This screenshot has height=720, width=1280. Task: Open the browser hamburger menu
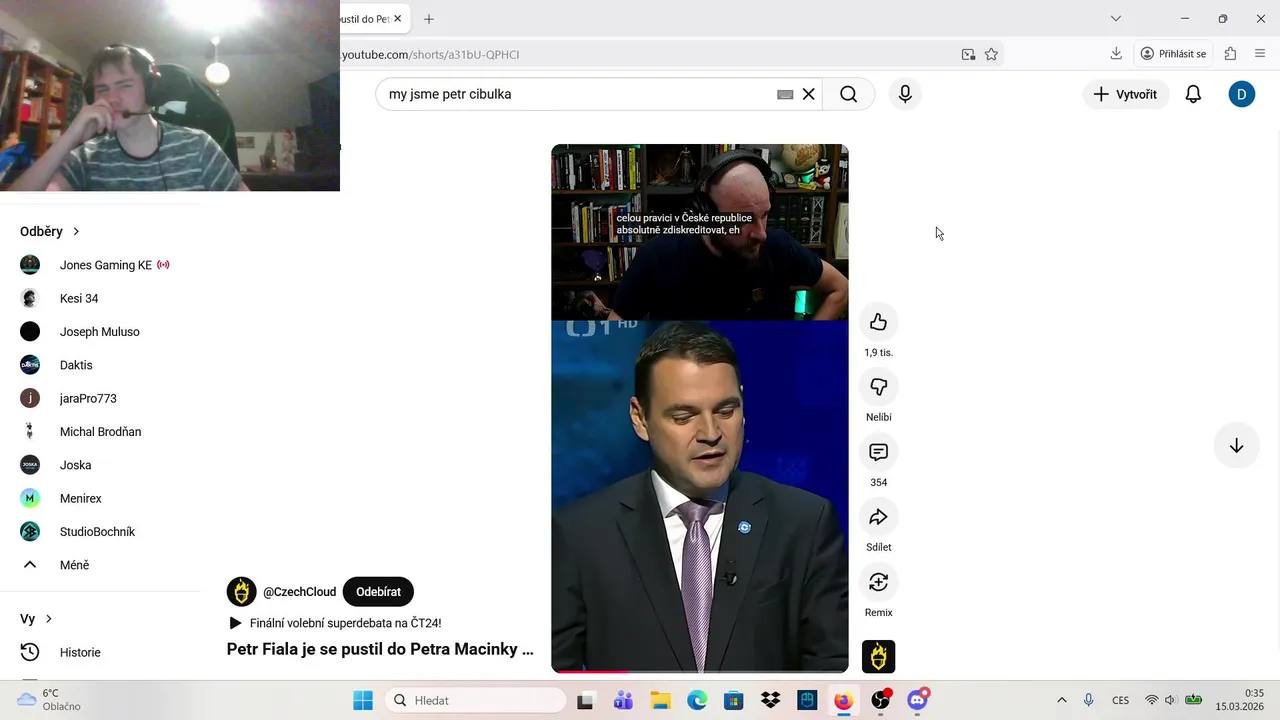point(1260,54)
